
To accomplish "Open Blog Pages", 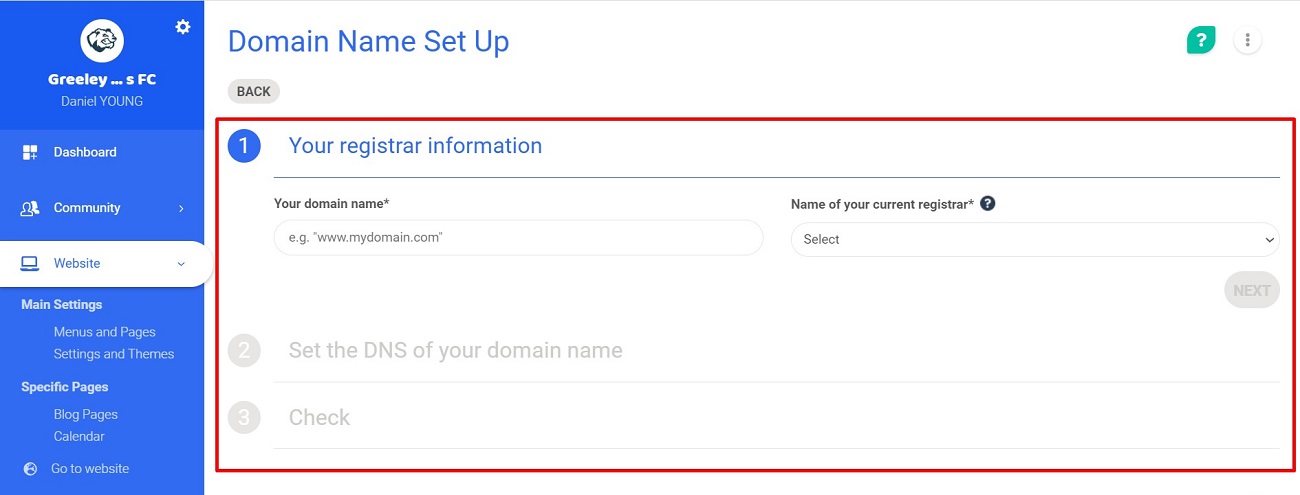I will click(86, 414).
